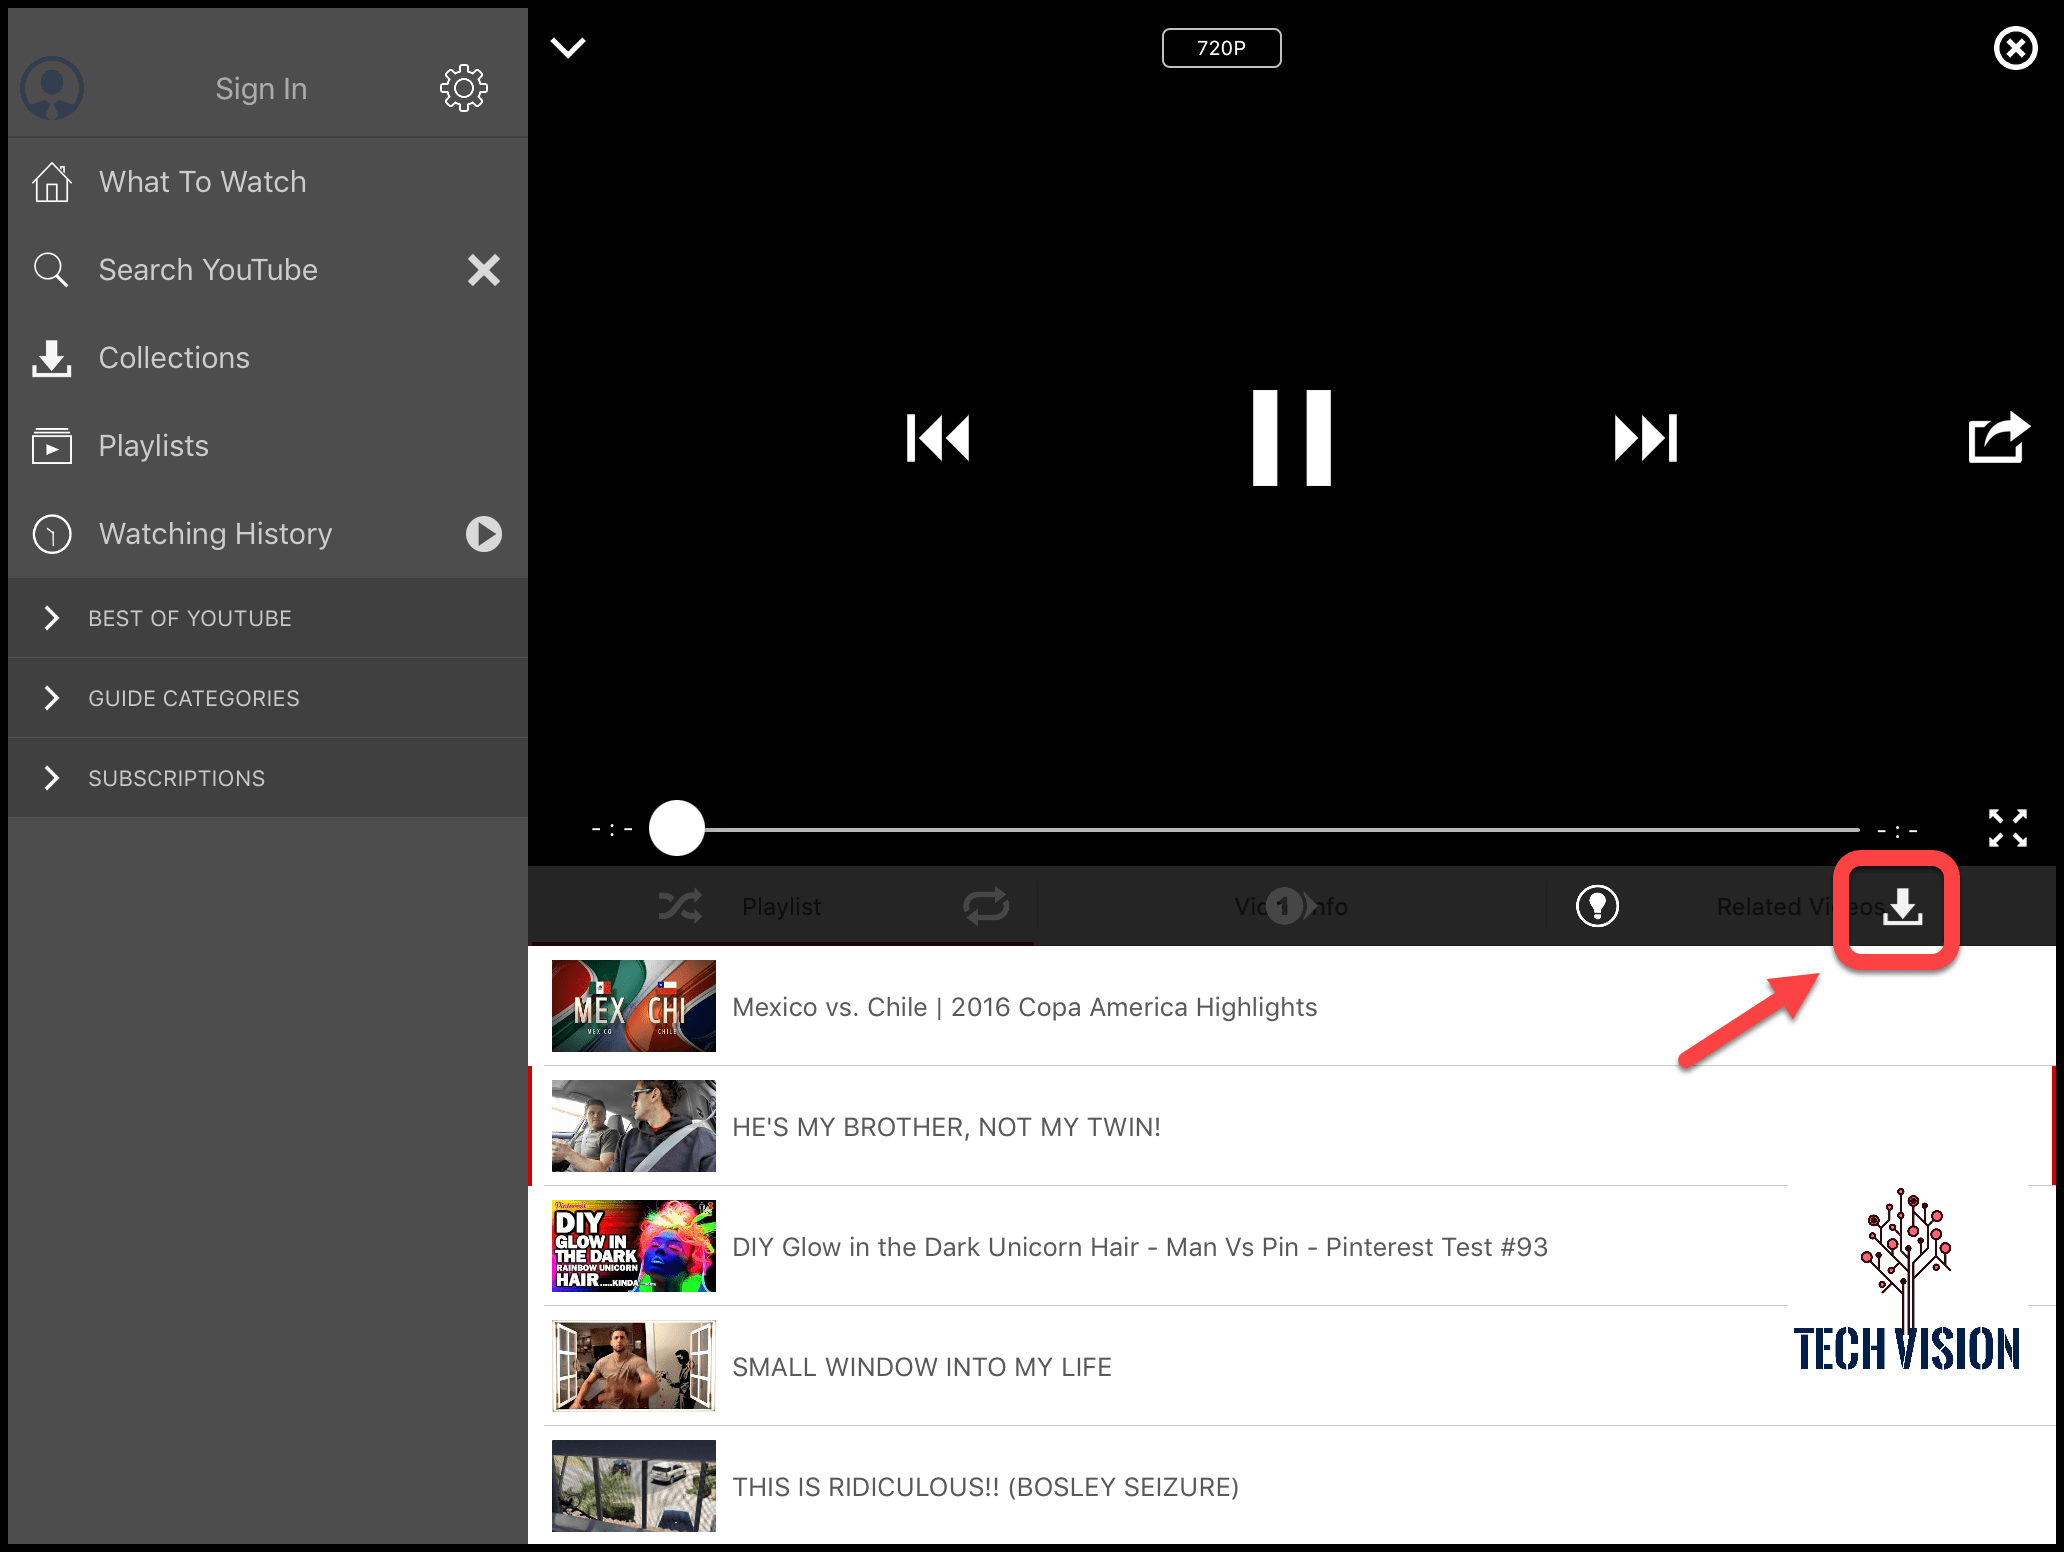The height and width of the screenshot is (1552, 2064).
Task: Open the settings gear in sidebar
Action: point(463,89)
